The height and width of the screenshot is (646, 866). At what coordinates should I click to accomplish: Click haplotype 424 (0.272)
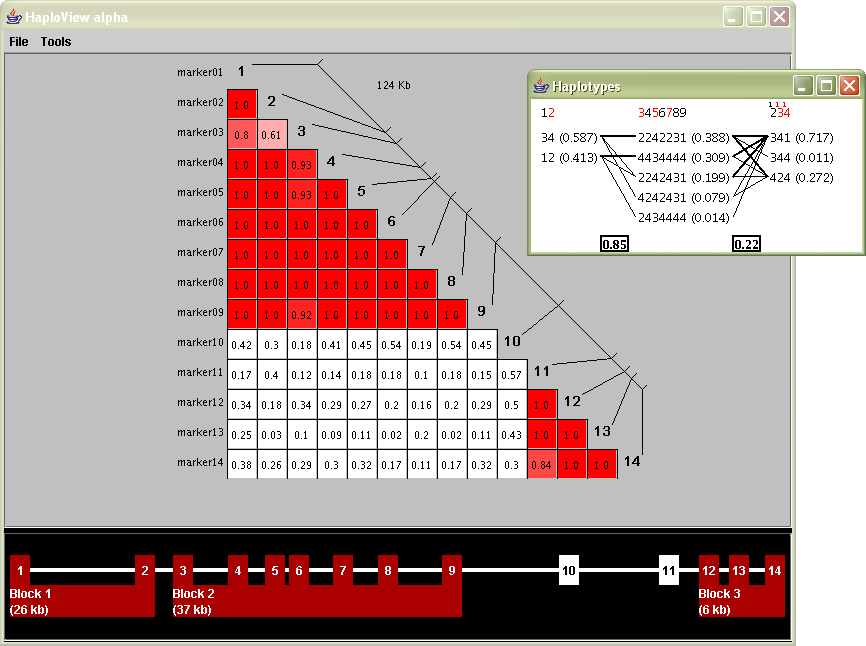coord(802,178)
